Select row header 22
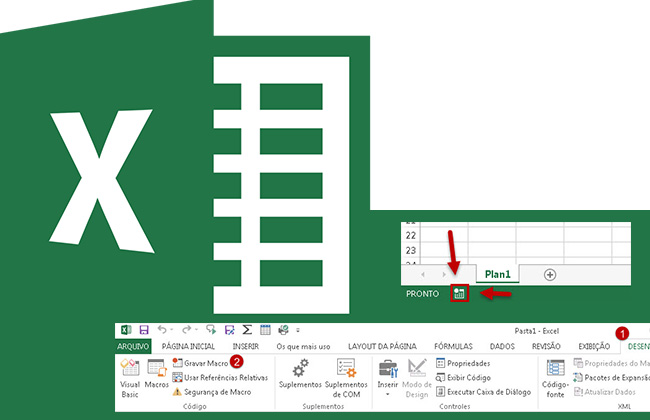Image resolution: width=650 pixels, height=420 pixels. pos(411,235)
